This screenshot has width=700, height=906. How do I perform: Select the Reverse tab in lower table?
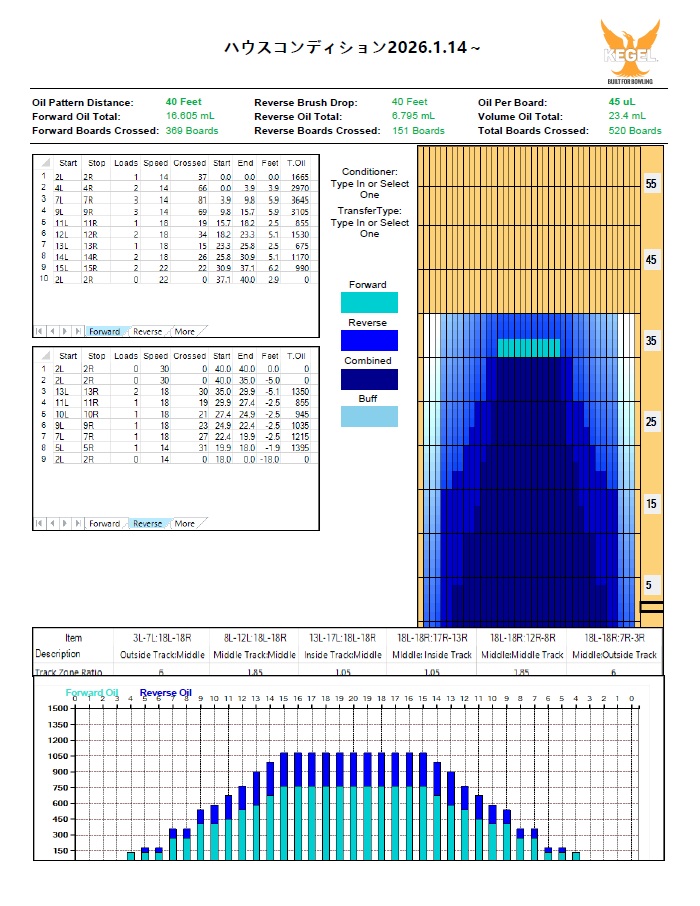point(147,523)
